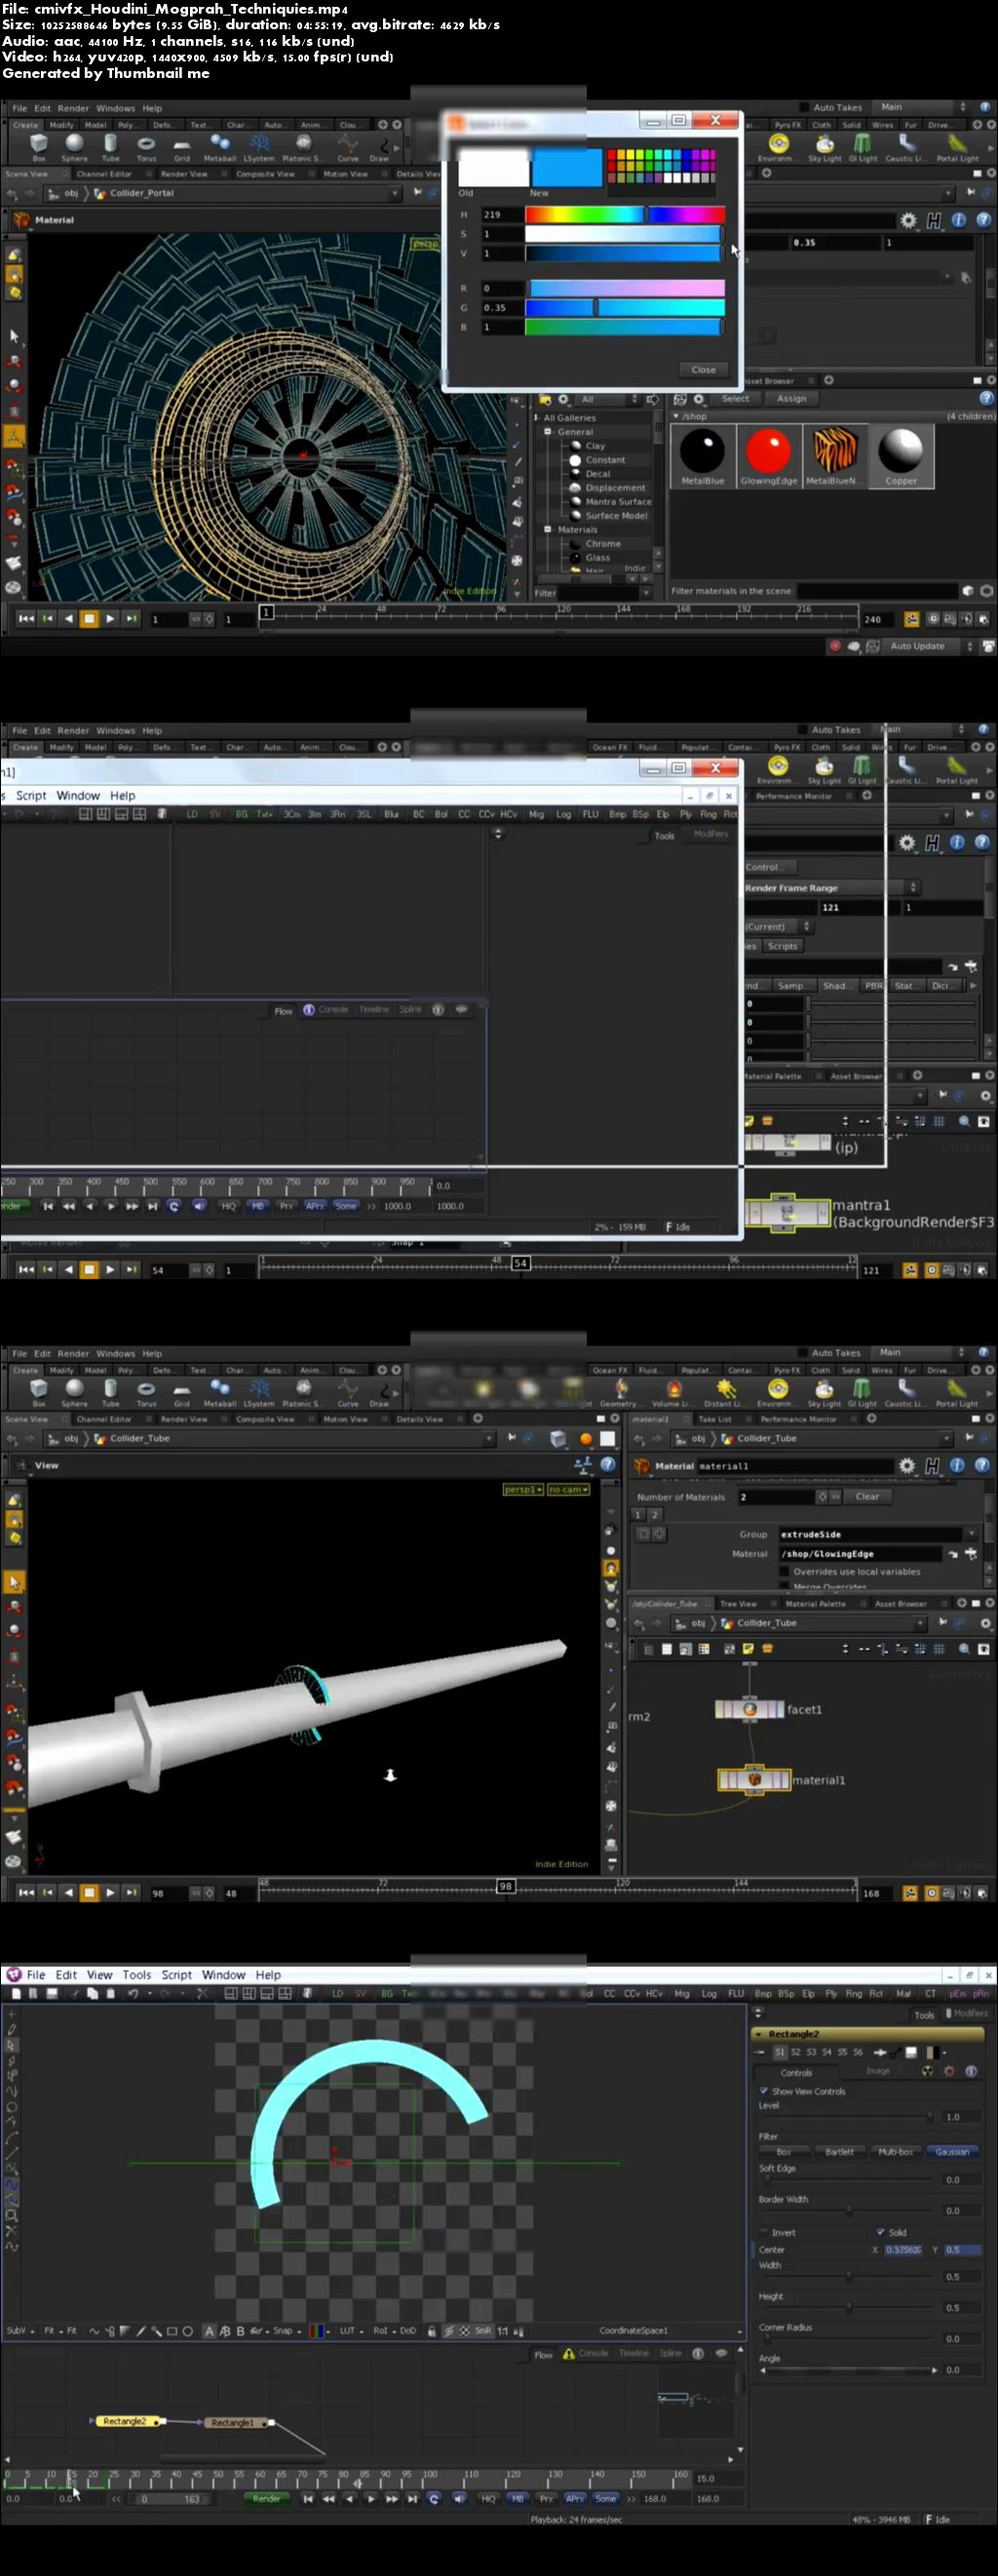The width and height of the screenshot is (998, 2576).
Task: Click the Fusion viewer lock icon beside DoD
Action: (431, 2330)
